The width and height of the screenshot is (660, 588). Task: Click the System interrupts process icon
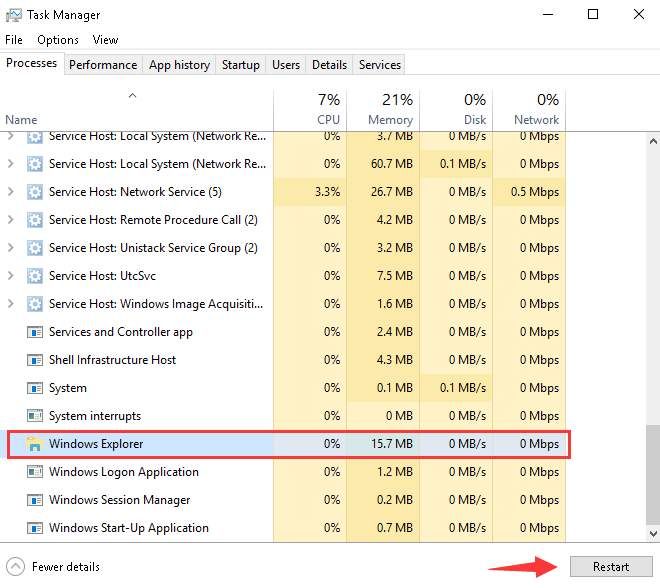point(35,416)
